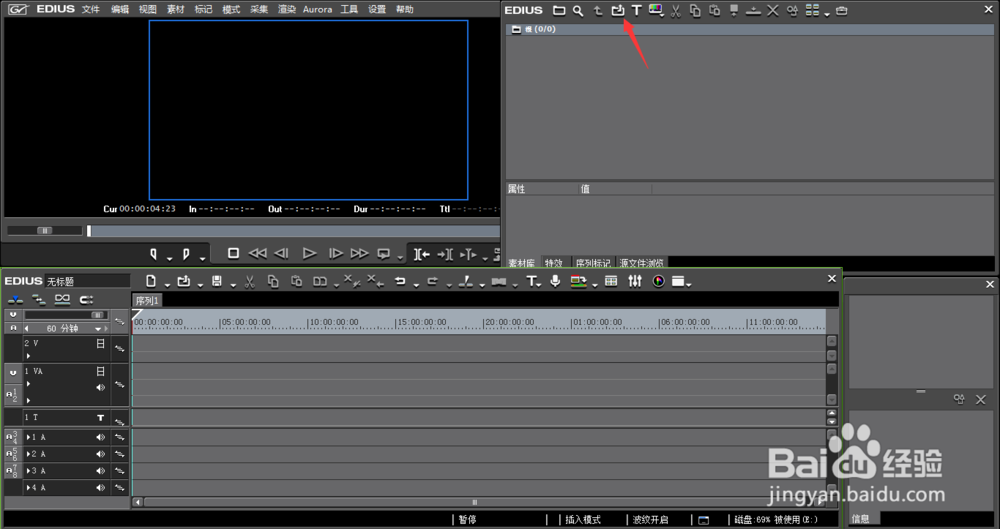Click the floppy disk save icon in timeline toolbar
The width and height of the screenshot is (1000, 529).
pos(217,281)
